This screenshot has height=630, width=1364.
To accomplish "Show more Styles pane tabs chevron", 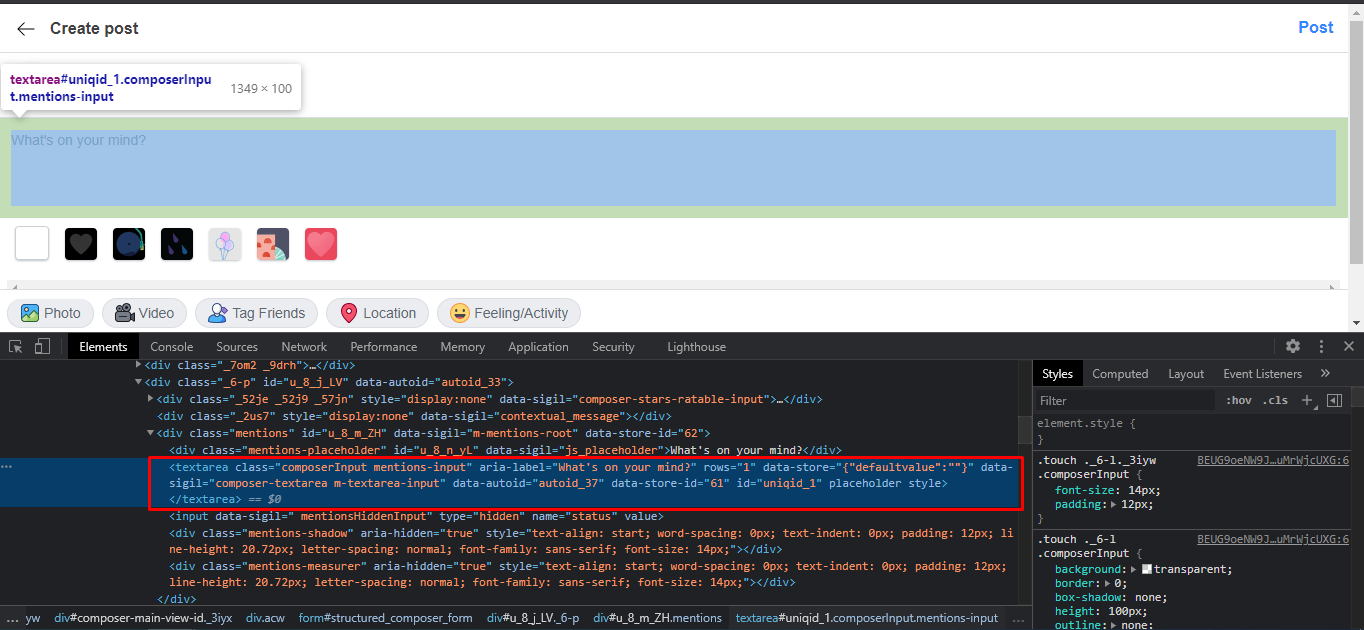I will pos(1325,373).
